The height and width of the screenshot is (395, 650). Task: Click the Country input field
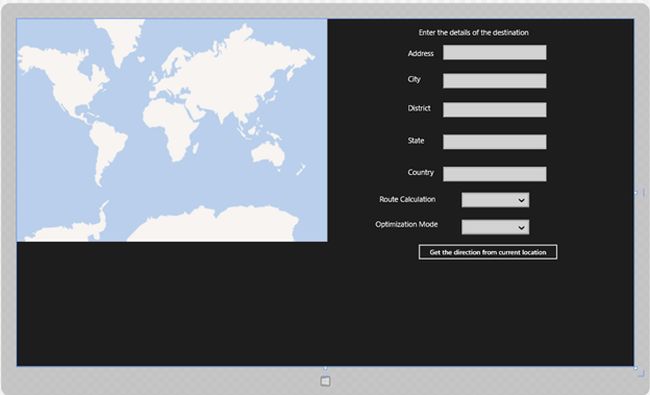pos(495,174)
